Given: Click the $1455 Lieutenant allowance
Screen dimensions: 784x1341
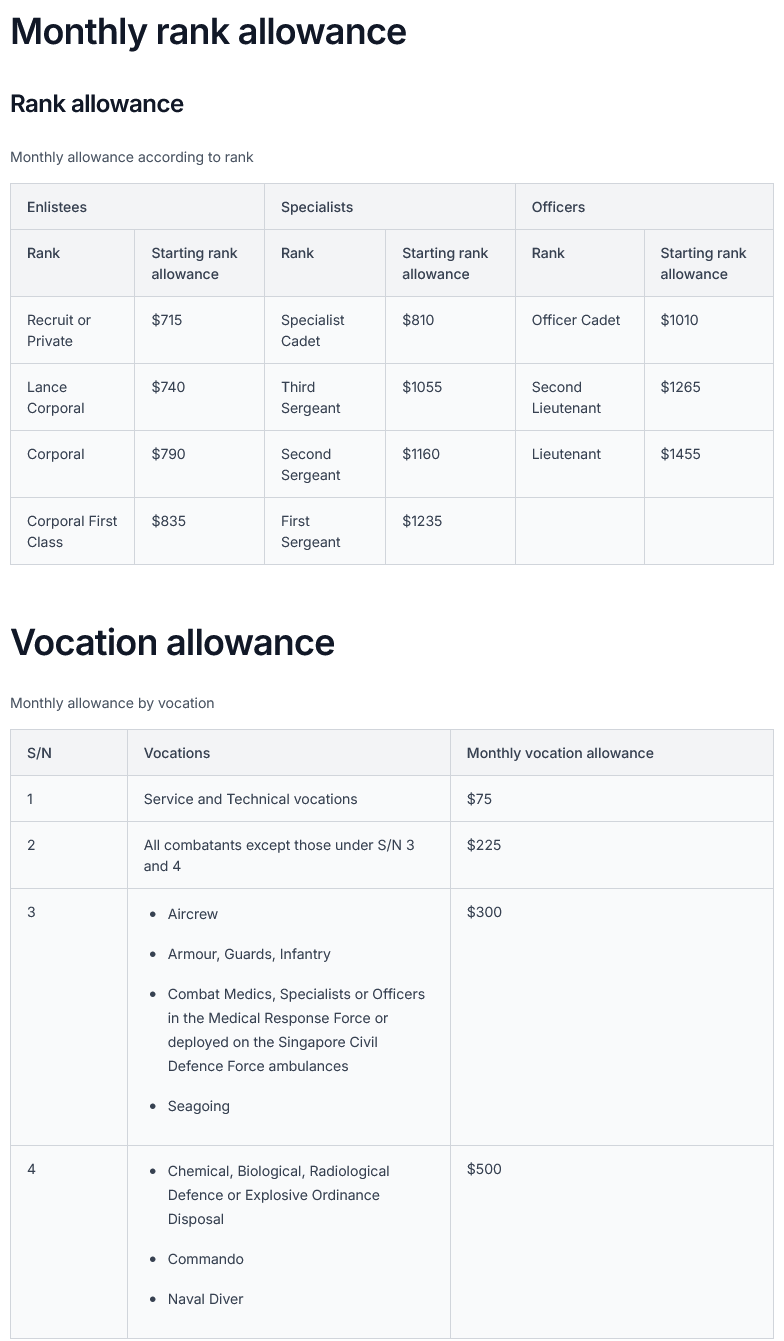Looking at the screenshot, I should point(680,454).
